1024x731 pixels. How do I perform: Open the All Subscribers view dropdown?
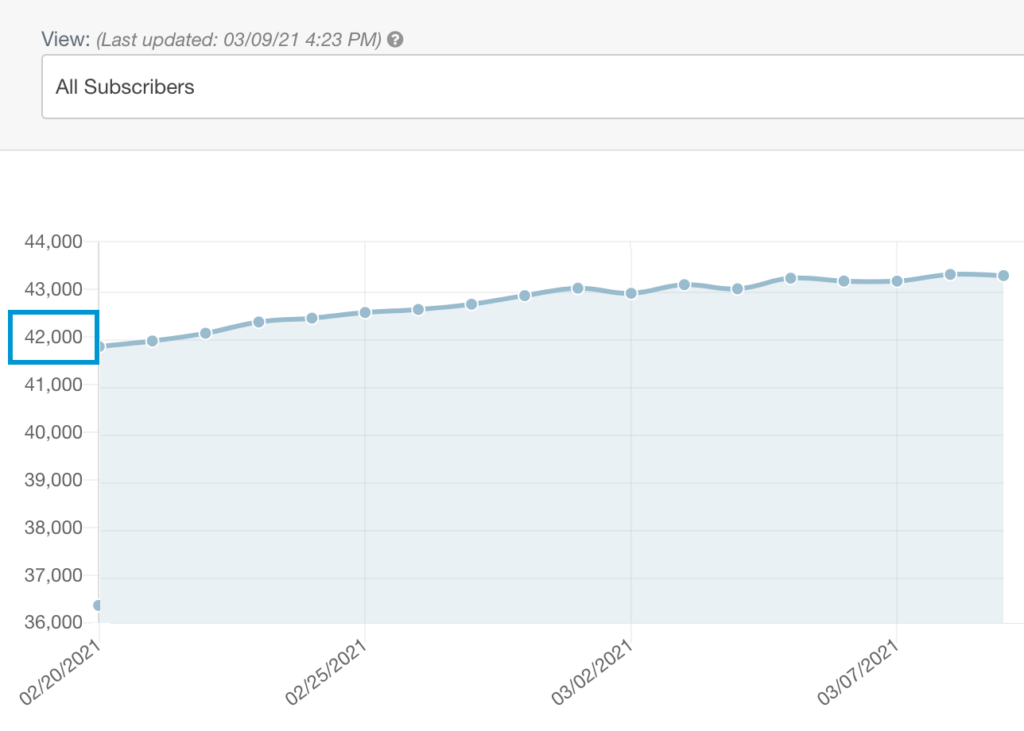(533, 87)
